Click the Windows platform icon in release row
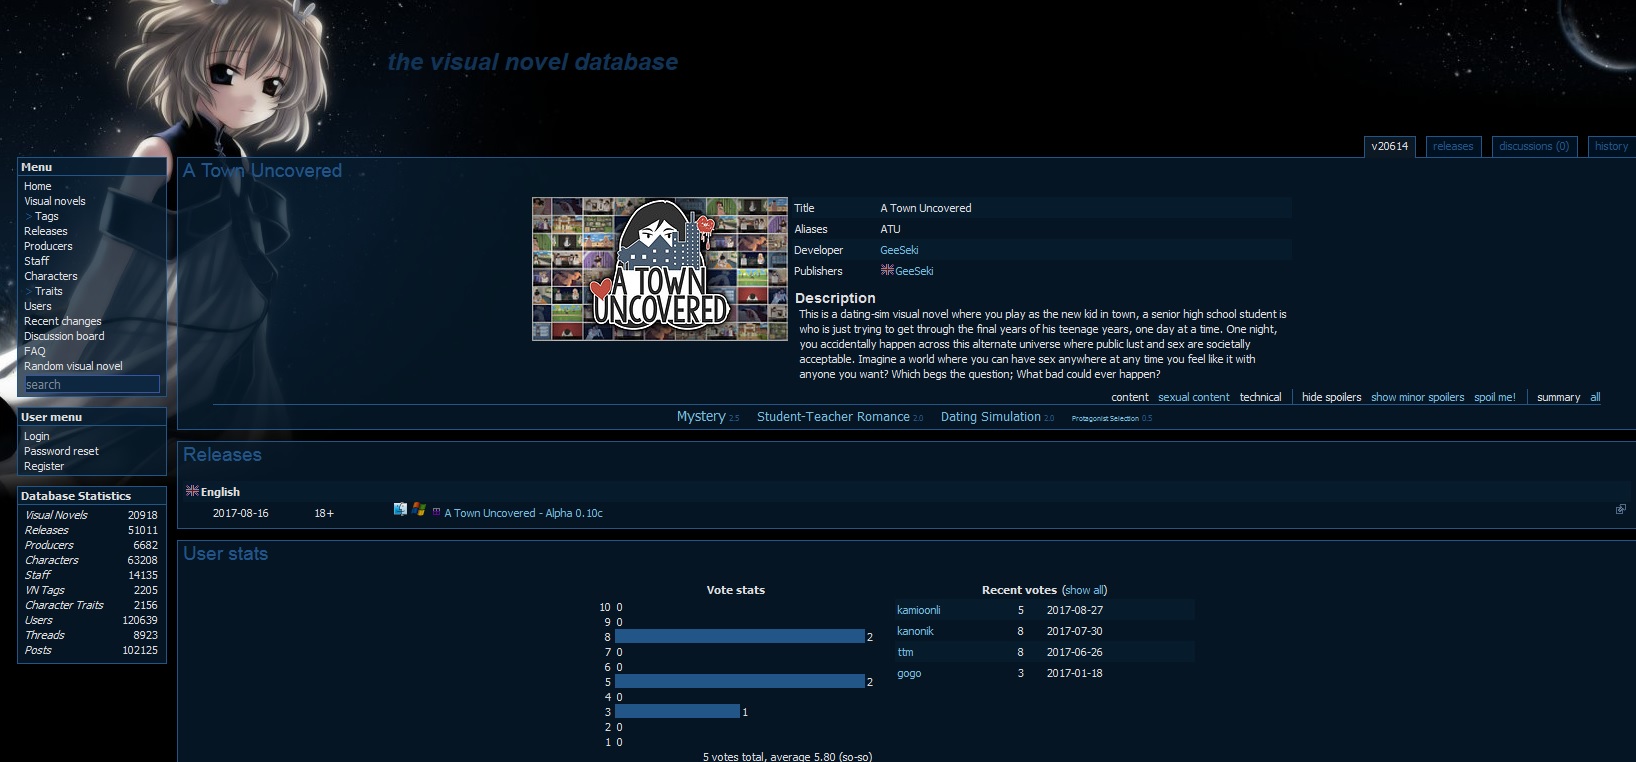Viewport: 1636px width, 762px height. tap(419, 509)
